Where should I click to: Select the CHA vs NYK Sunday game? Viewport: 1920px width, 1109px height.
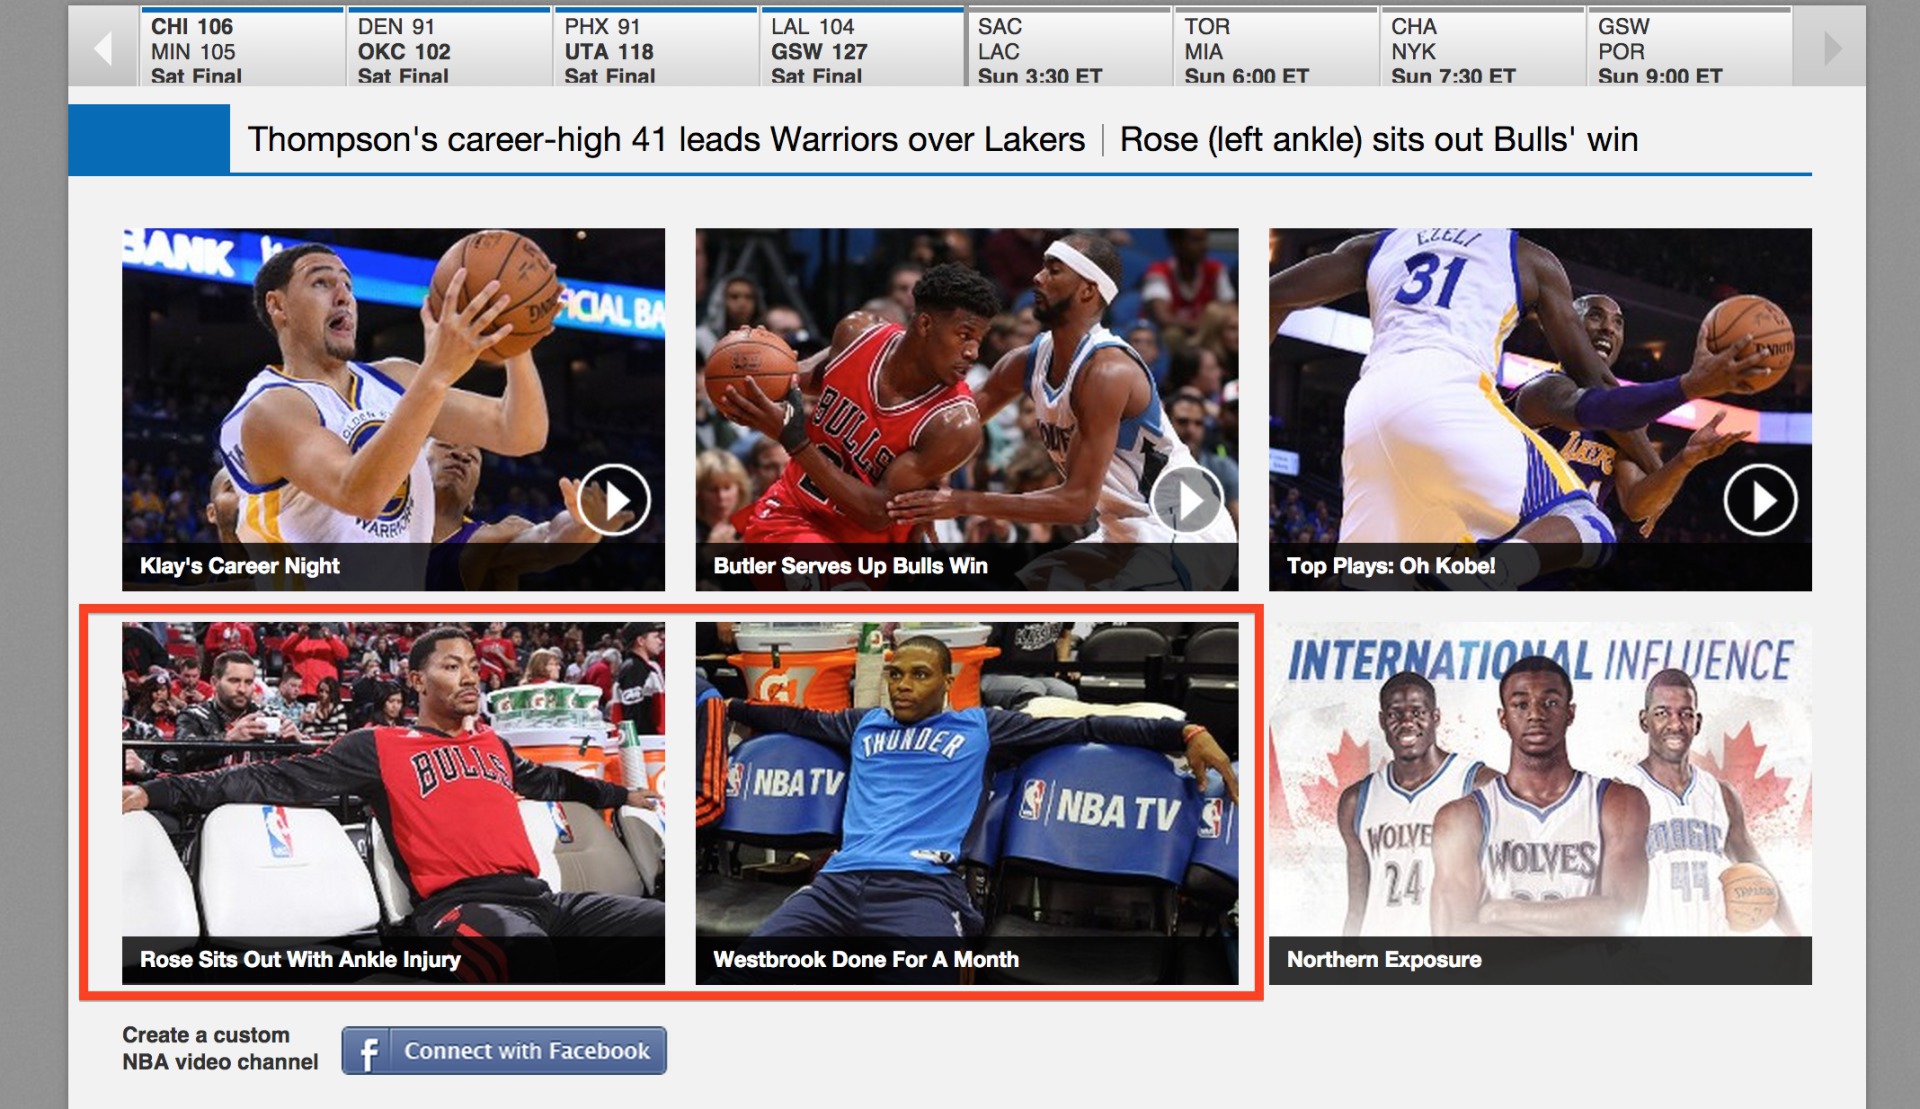coord(1483,48)
